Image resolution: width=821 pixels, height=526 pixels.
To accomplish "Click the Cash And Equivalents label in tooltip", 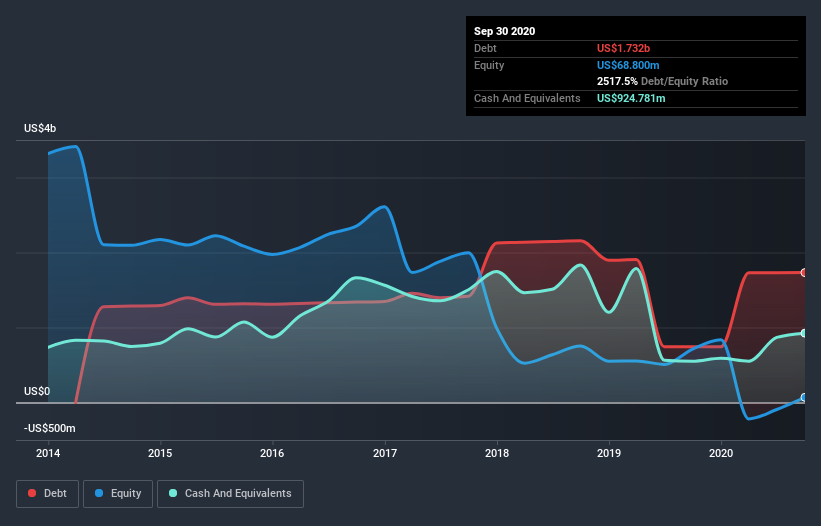I will pos(527,98).
